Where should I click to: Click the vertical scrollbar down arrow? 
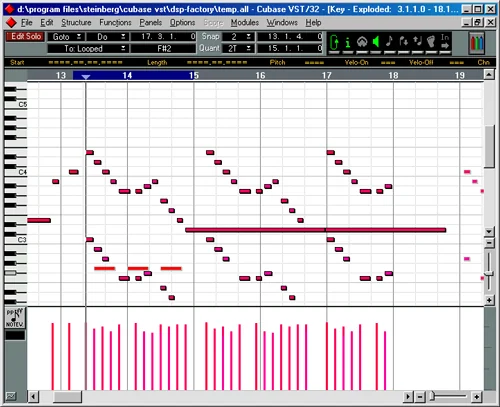click(x=489, y=231)
